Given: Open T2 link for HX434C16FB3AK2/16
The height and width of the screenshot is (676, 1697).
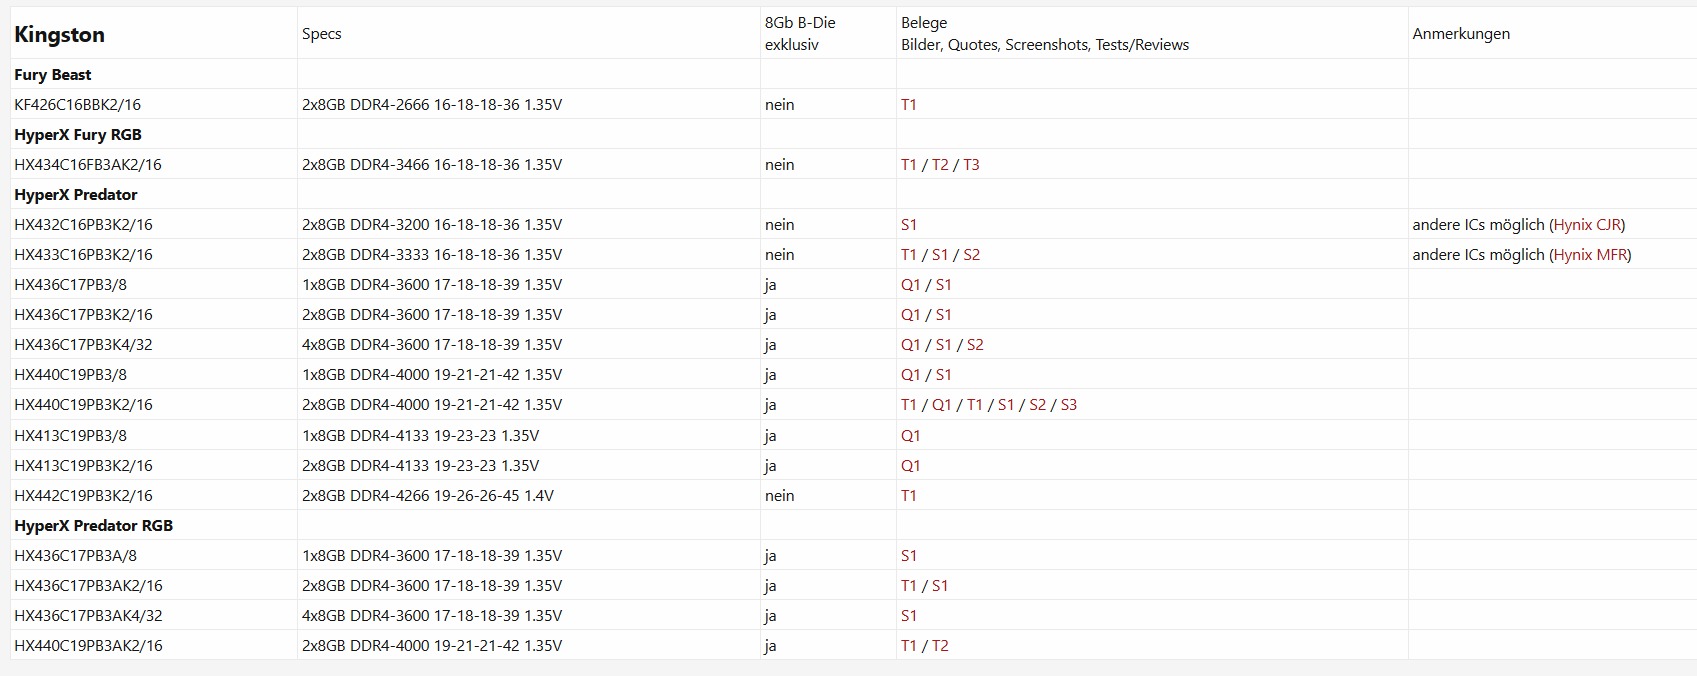Looking at the screenshot, I should [940, 165].
